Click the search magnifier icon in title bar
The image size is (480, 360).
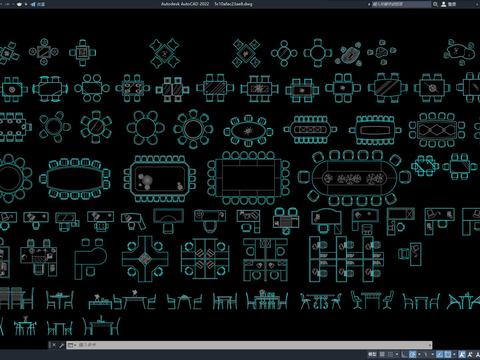435,4
